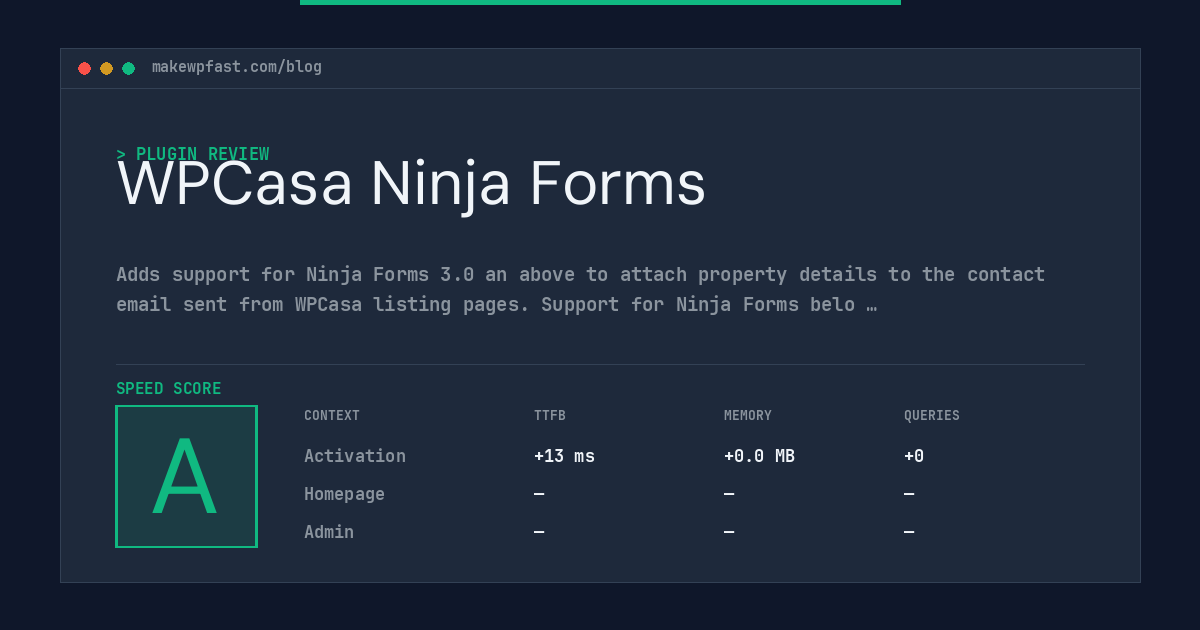Click the +0 queries value
The height and width of the screenshot is (630, 1200).
pyautogui.click(x=914, y=456)
